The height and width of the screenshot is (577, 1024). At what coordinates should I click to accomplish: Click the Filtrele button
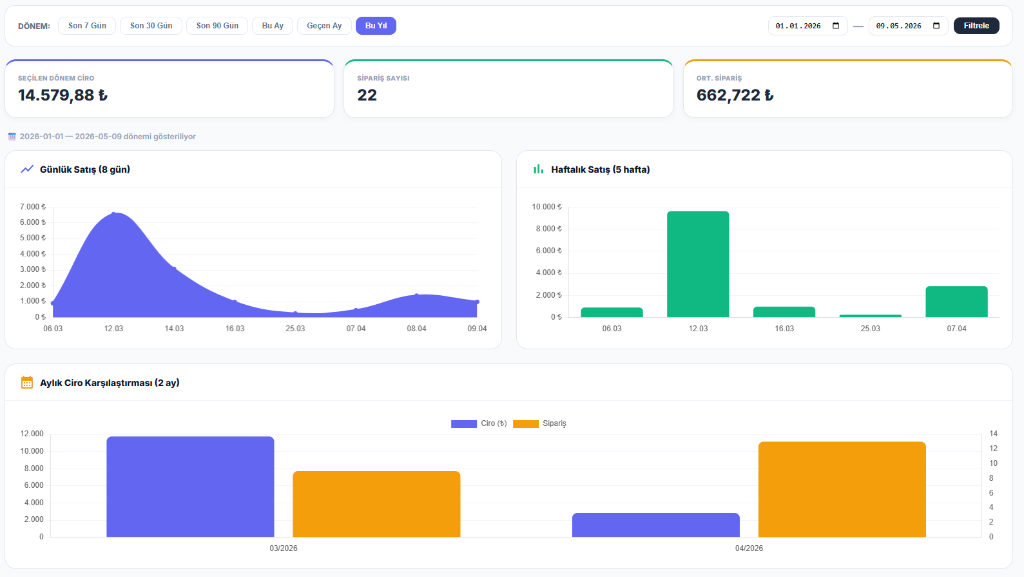(x=976, y=25)
